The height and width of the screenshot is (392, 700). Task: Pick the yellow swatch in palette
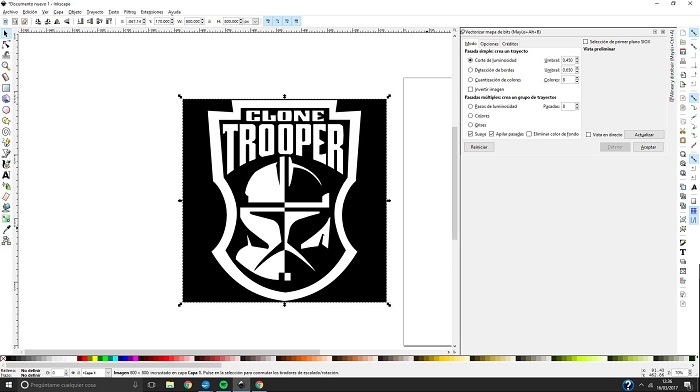pyautogui.click(x=95, y=359)
